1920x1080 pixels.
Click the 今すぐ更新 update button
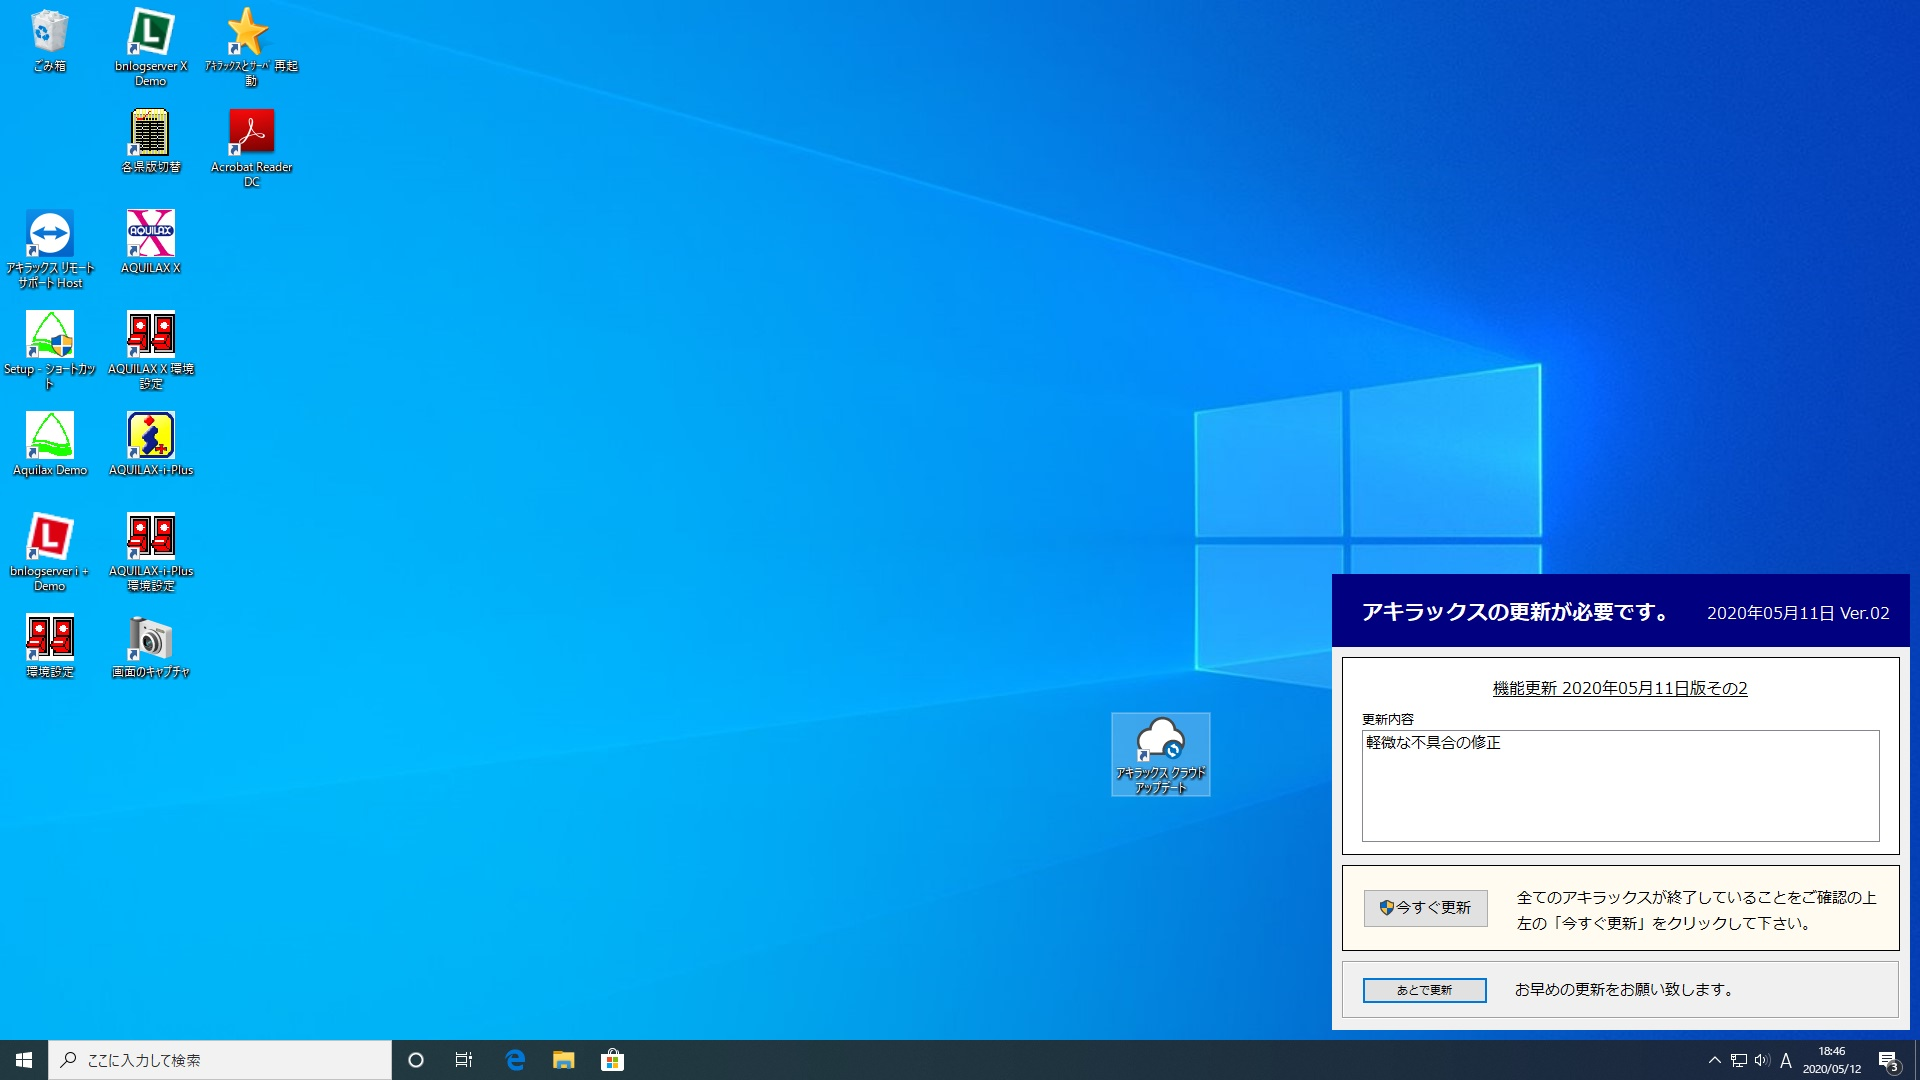pyautogui.click(x=1425, y=908)
